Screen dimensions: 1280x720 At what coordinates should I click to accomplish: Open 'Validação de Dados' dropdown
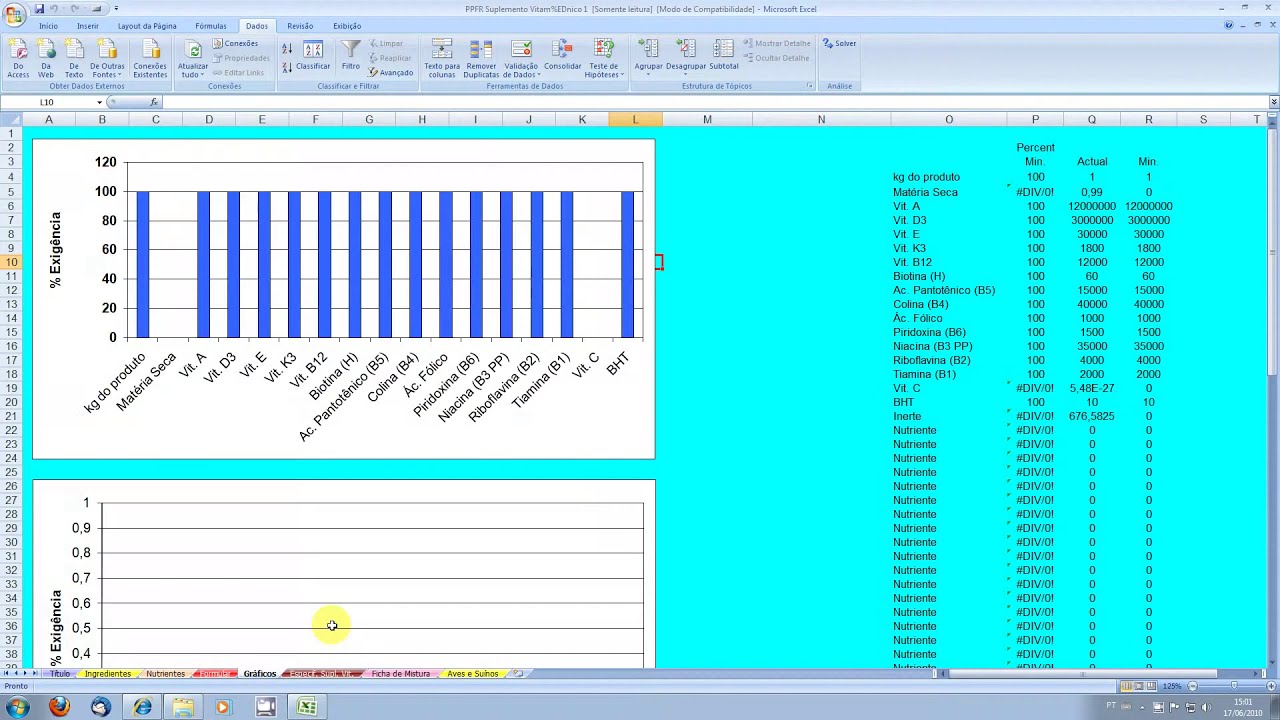coord(521,59)
